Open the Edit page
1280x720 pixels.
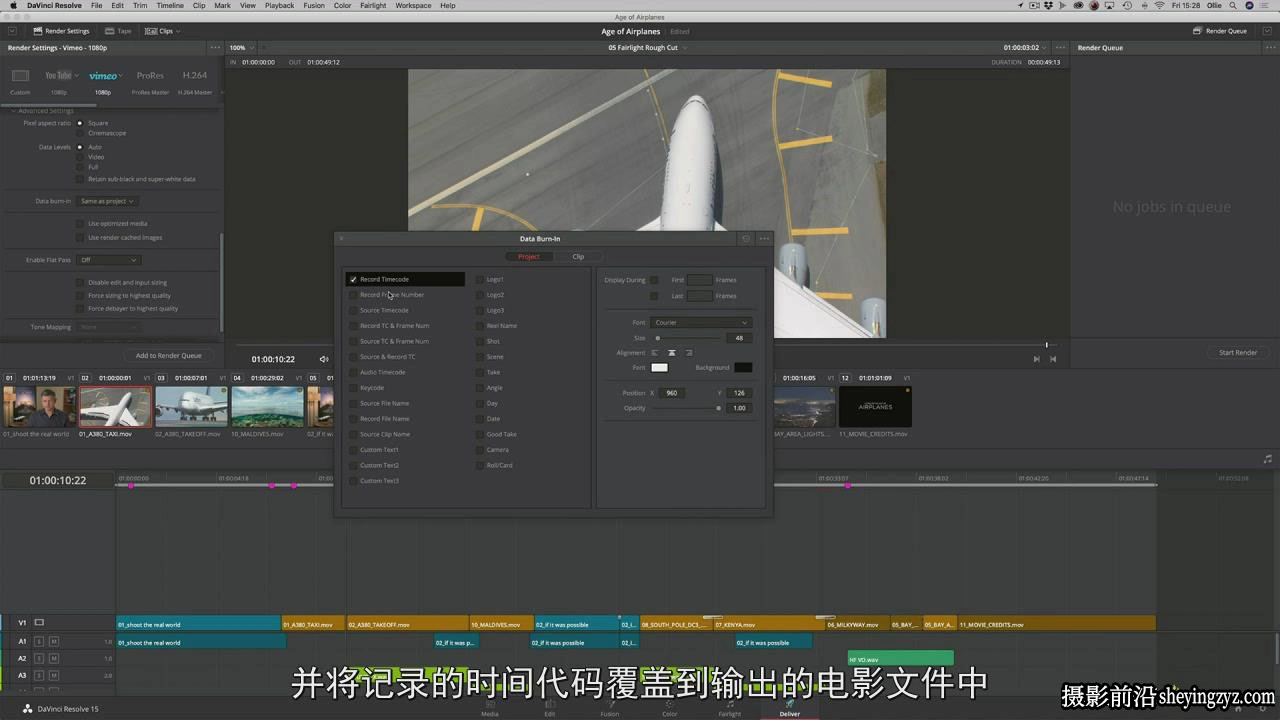click(550, 708)
